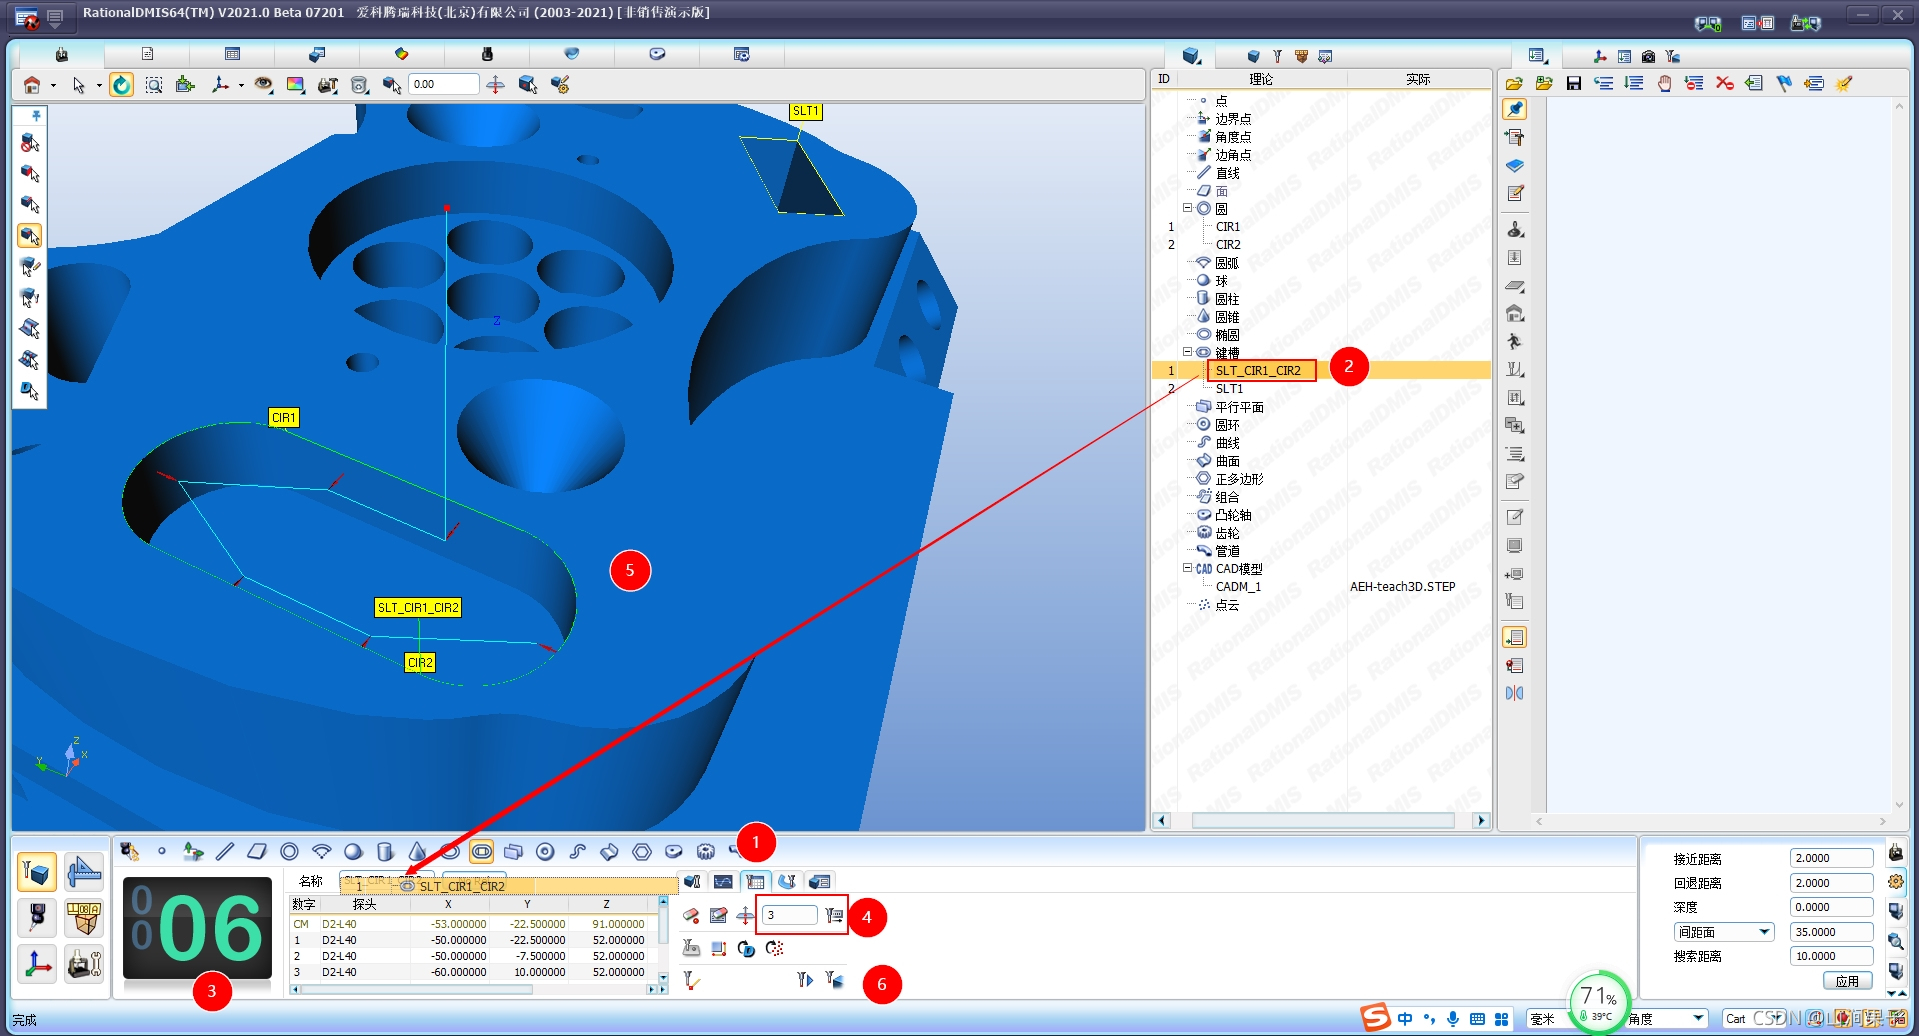The height and width of the screenshot is (1036, 1919).
Task: Click the recycle bin icon in the view toolbar
Action: 360,85
